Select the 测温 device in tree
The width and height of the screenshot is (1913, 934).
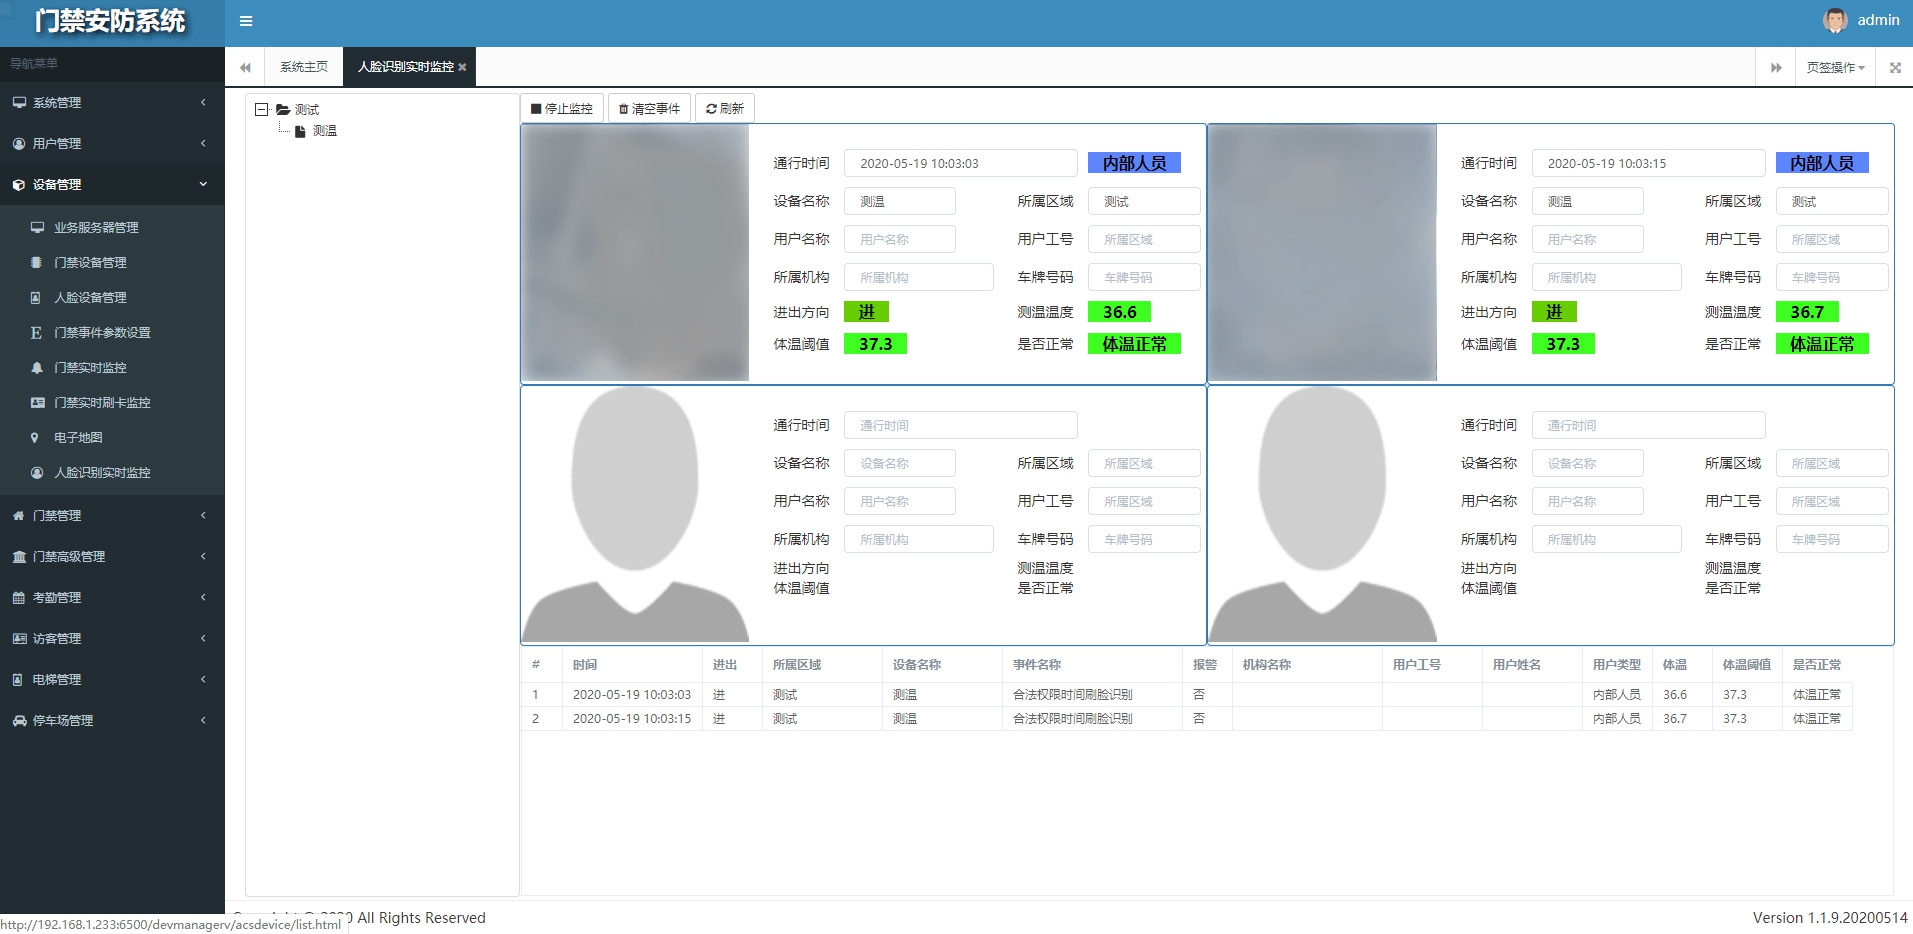(x=324, y=131)
